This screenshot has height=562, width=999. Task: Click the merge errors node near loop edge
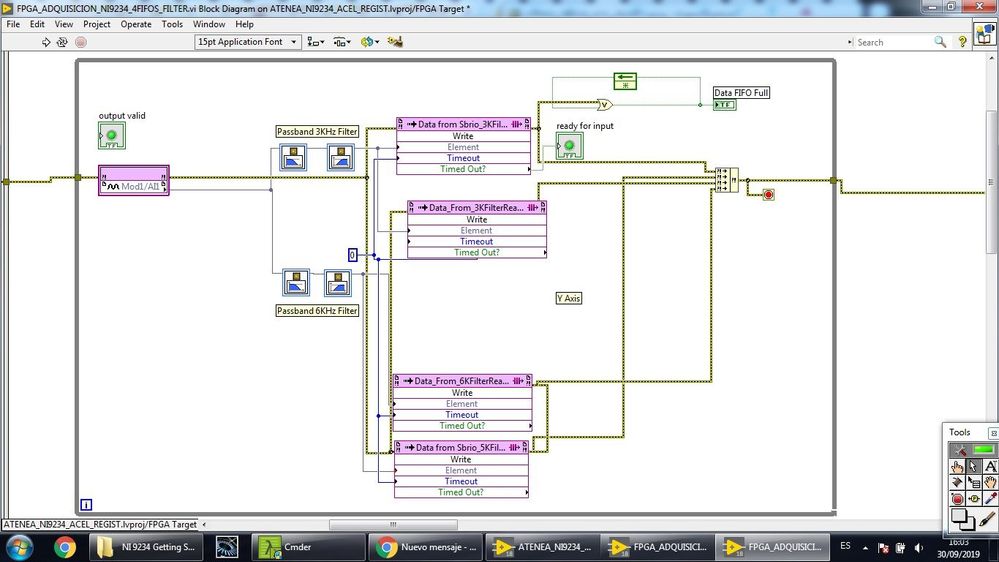(726, 180)
